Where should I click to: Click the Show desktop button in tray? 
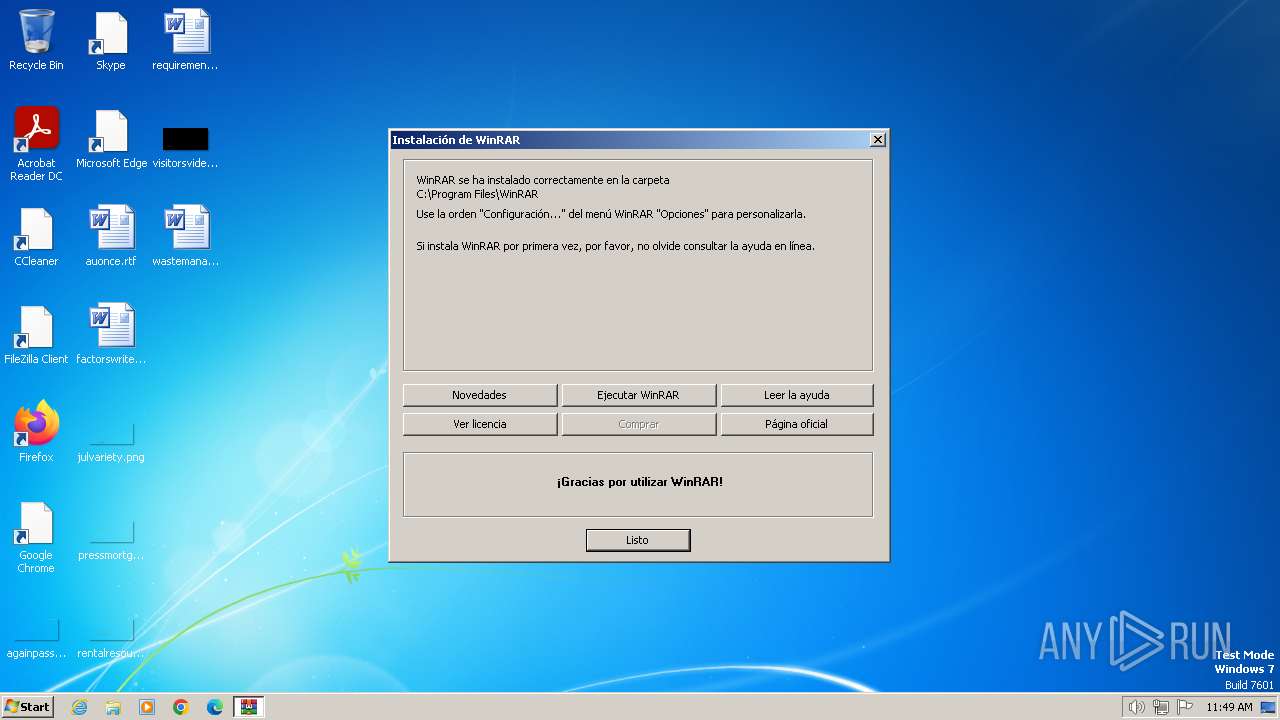pos(1268,707)
